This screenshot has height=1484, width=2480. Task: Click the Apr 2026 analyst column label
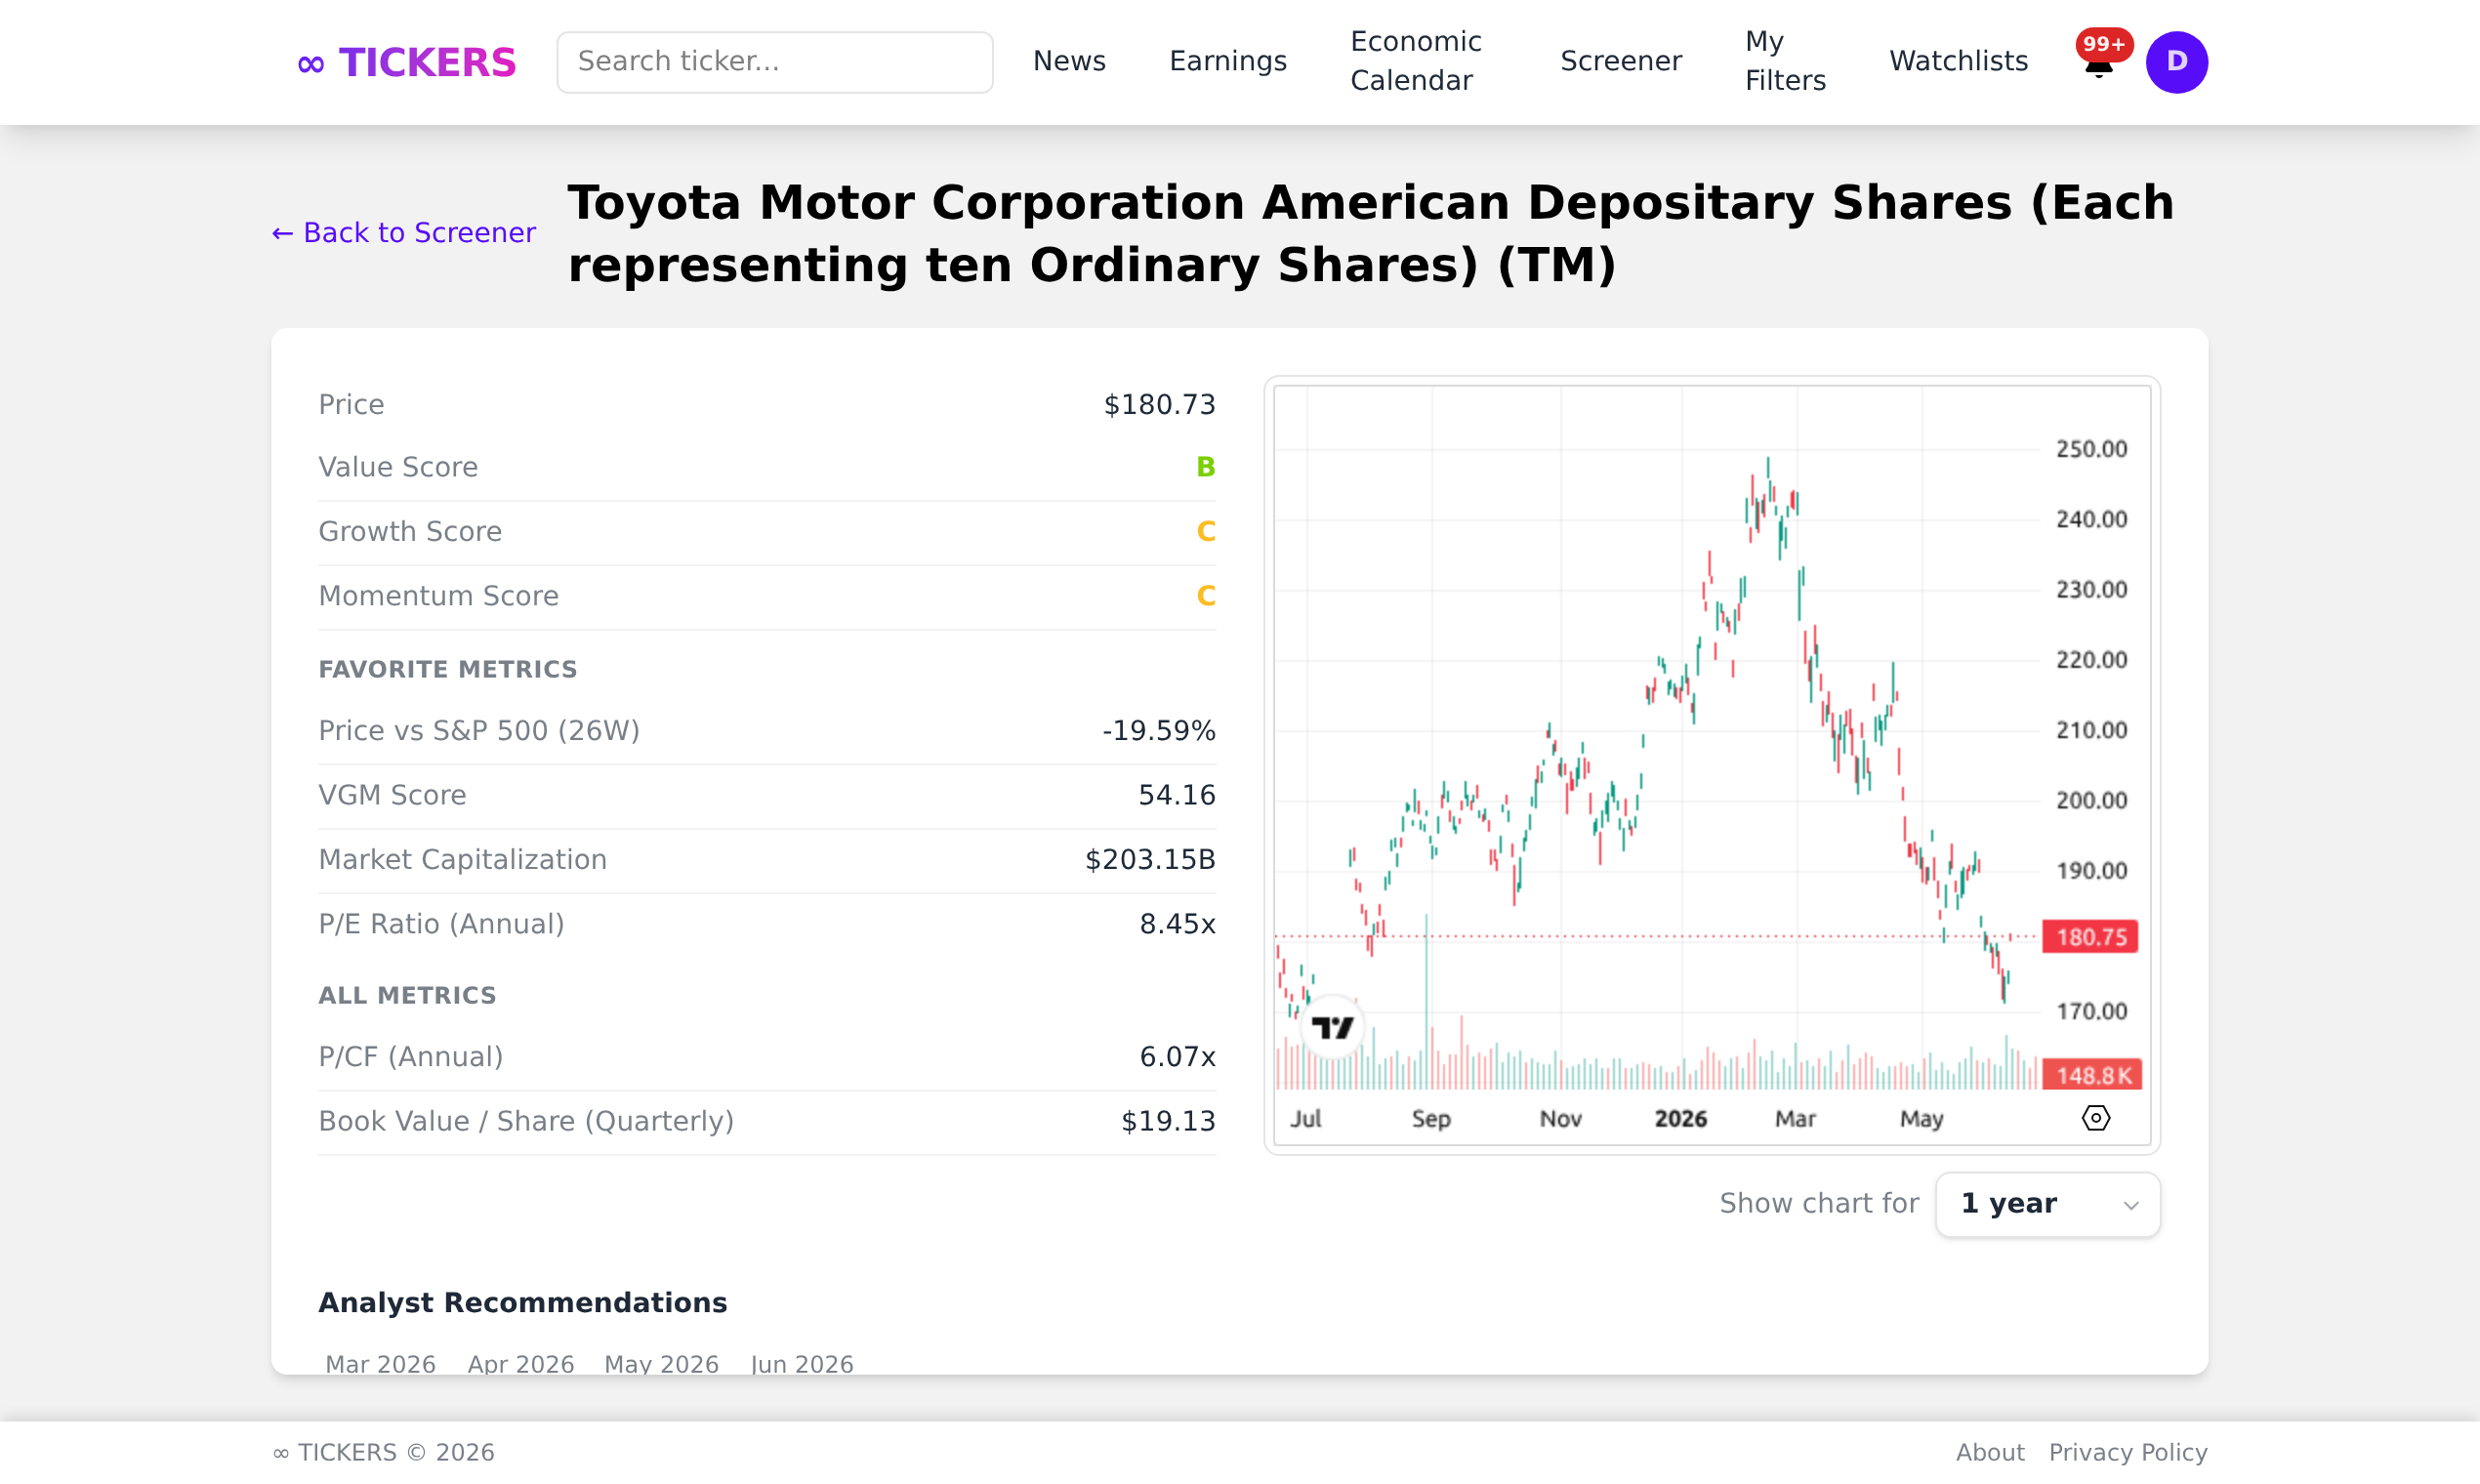[x=520, y=1364]
